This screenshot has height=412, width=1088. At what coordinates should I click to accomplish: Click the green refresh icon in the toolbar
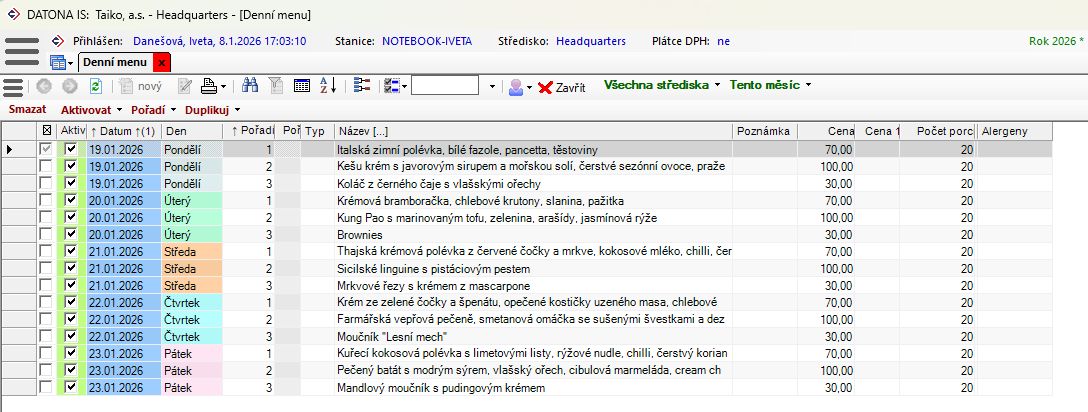(95, 87)
